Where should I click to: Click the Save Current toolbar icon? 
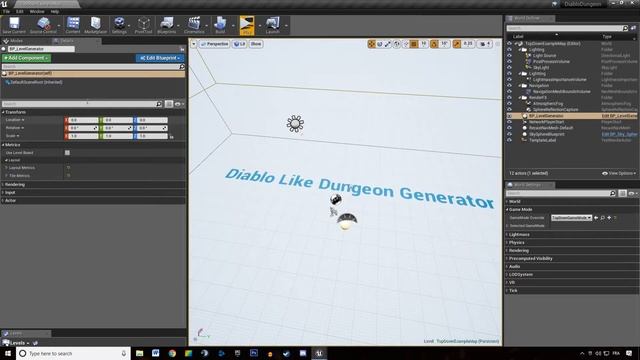[x=14, y=25]
